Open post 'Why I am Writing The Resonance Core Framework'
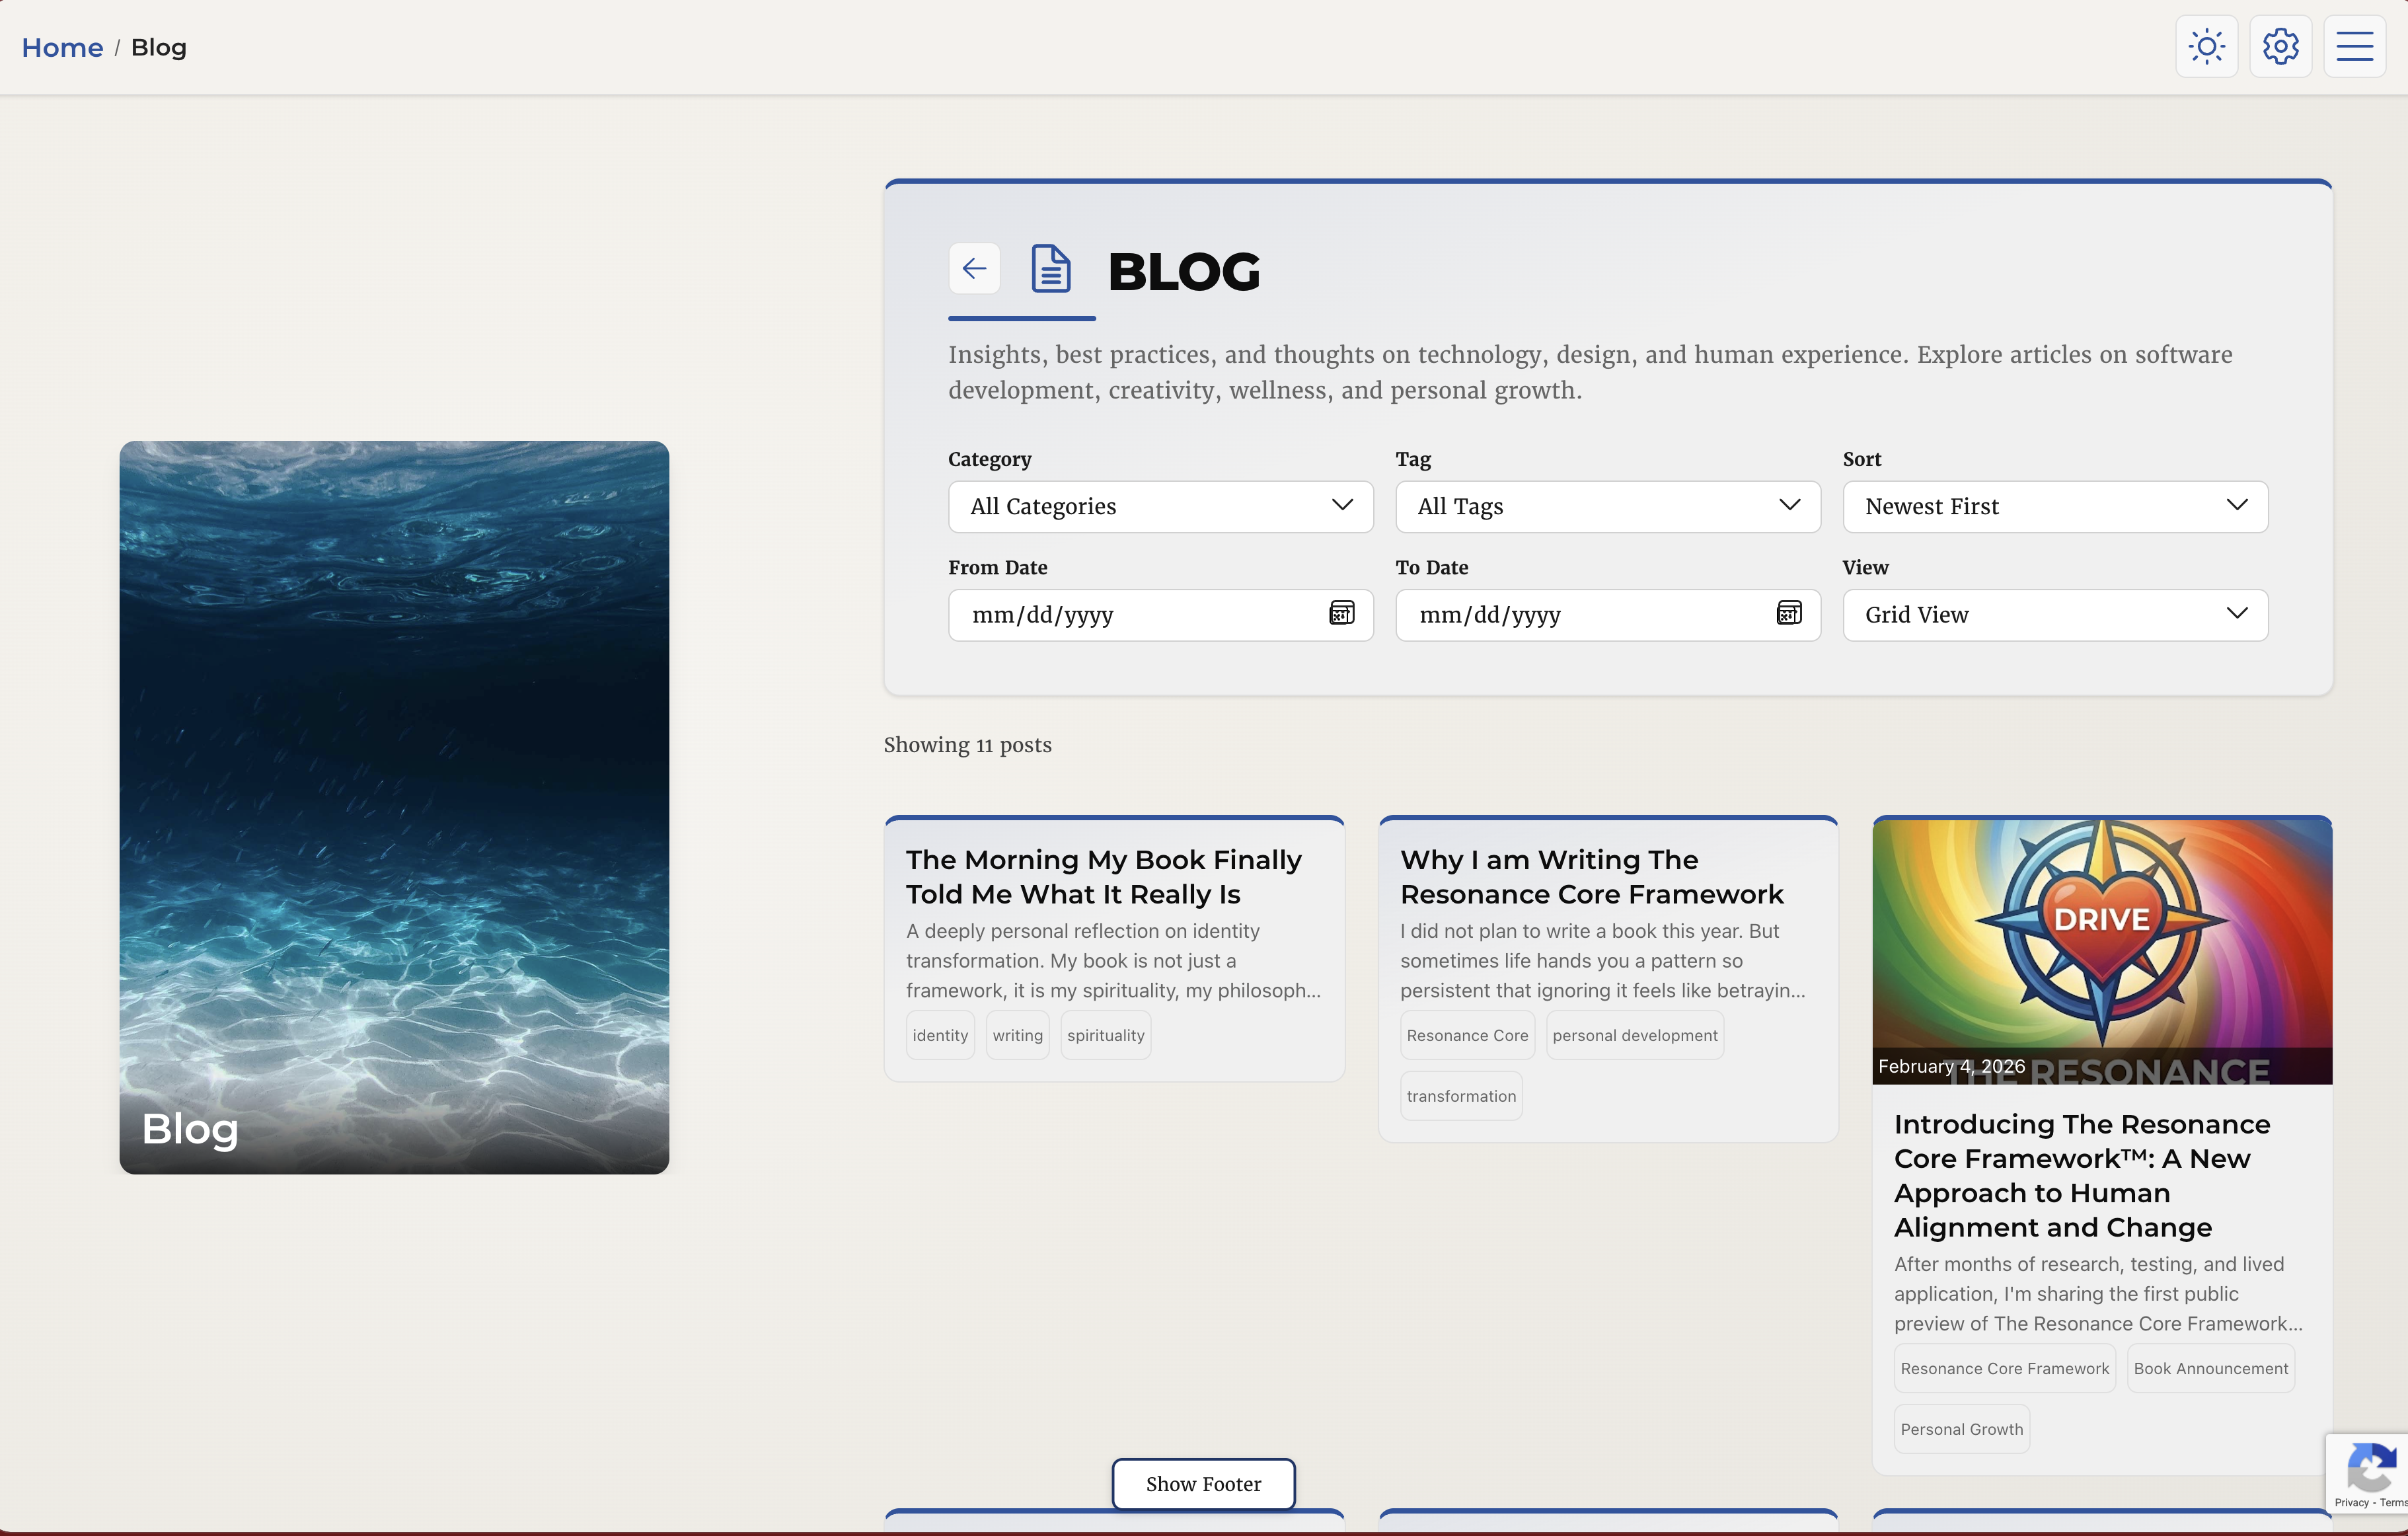This screenshot has width=2408, height=1536. coord(1591,877)
